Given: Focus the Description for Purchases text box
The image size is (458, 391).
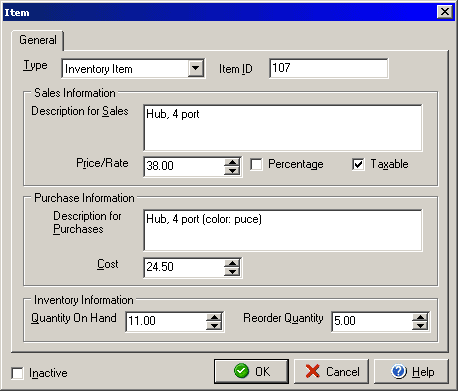Looking at the screenshot, I should (x=283, y=230).
